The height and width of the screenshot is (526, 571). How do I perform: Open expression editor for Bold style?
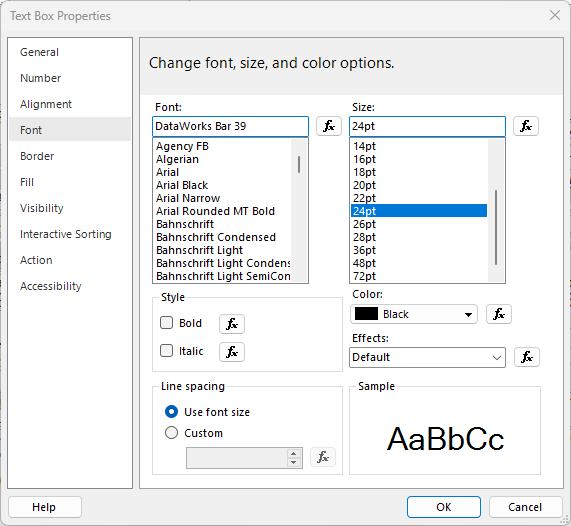coord(232,324)
